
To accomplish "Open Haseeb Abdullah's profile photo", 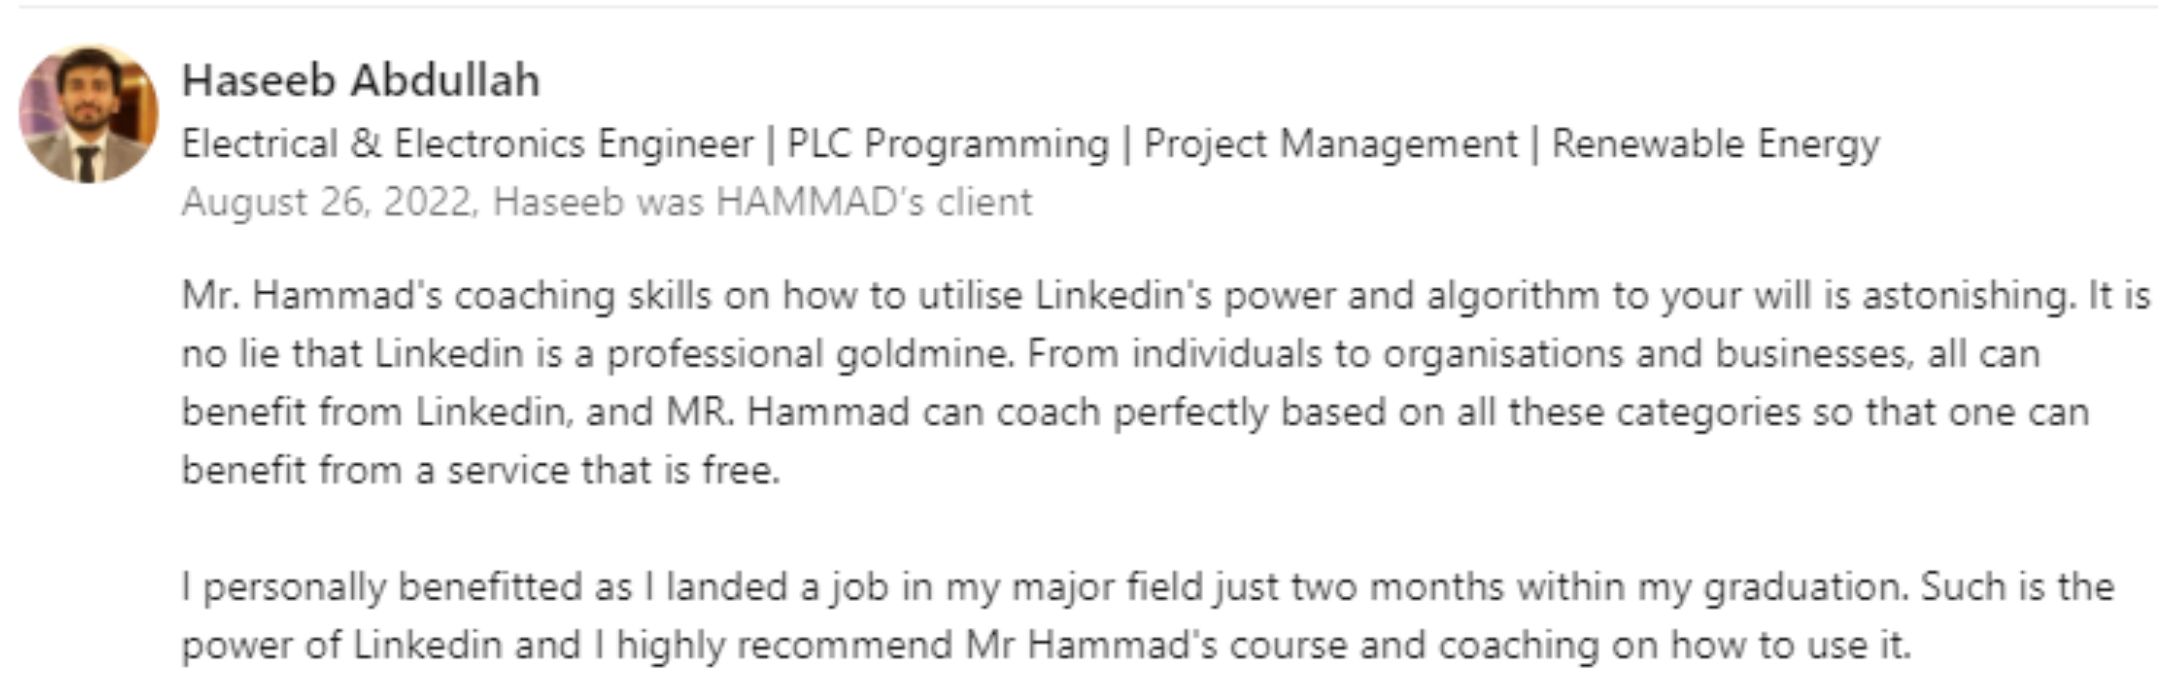I will tap(88, 114).
